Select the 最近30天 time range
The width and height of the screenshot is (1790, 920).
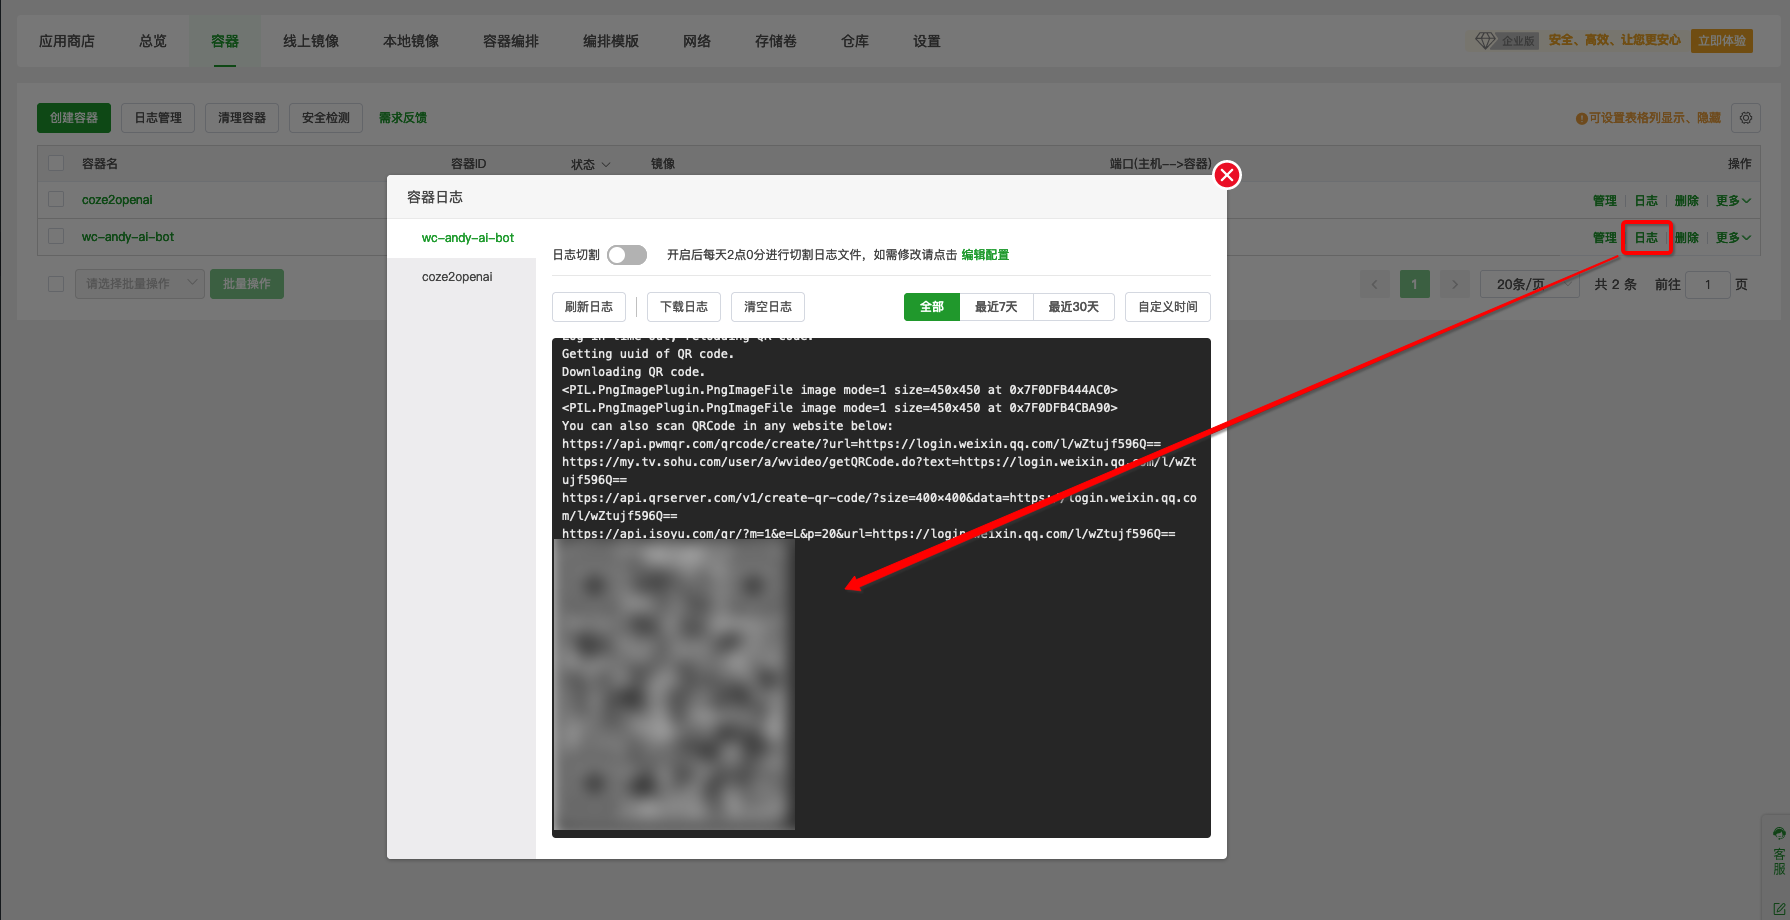pos(1074,307)
